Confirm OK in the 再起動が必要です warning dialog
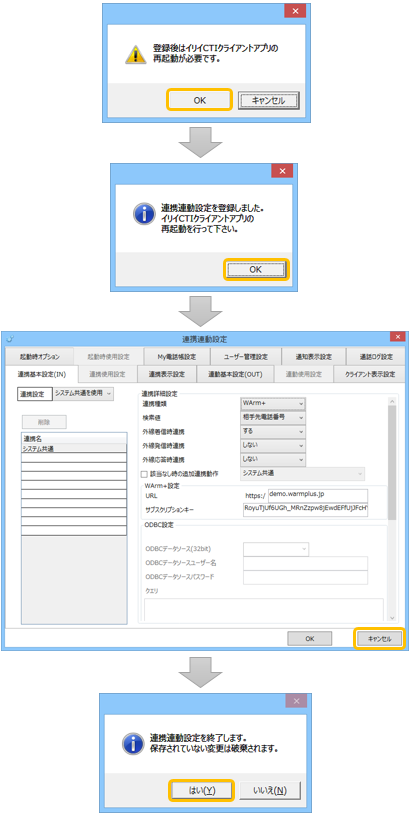 click(199, 100)
